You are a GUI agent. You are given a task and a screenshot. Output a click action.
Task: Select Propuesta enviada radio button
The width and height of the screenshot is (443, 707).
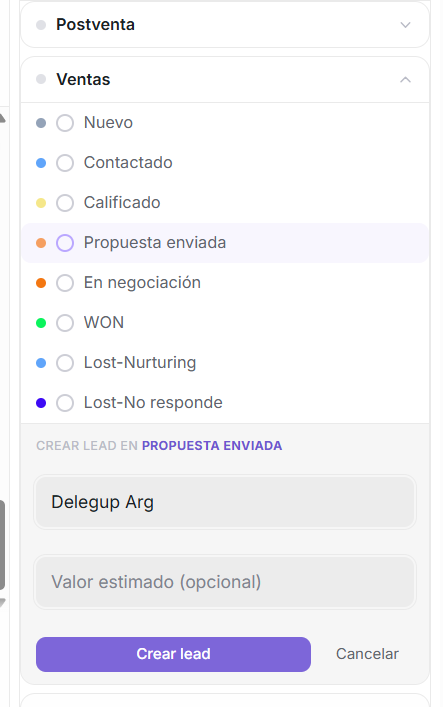tap(65, 243)
